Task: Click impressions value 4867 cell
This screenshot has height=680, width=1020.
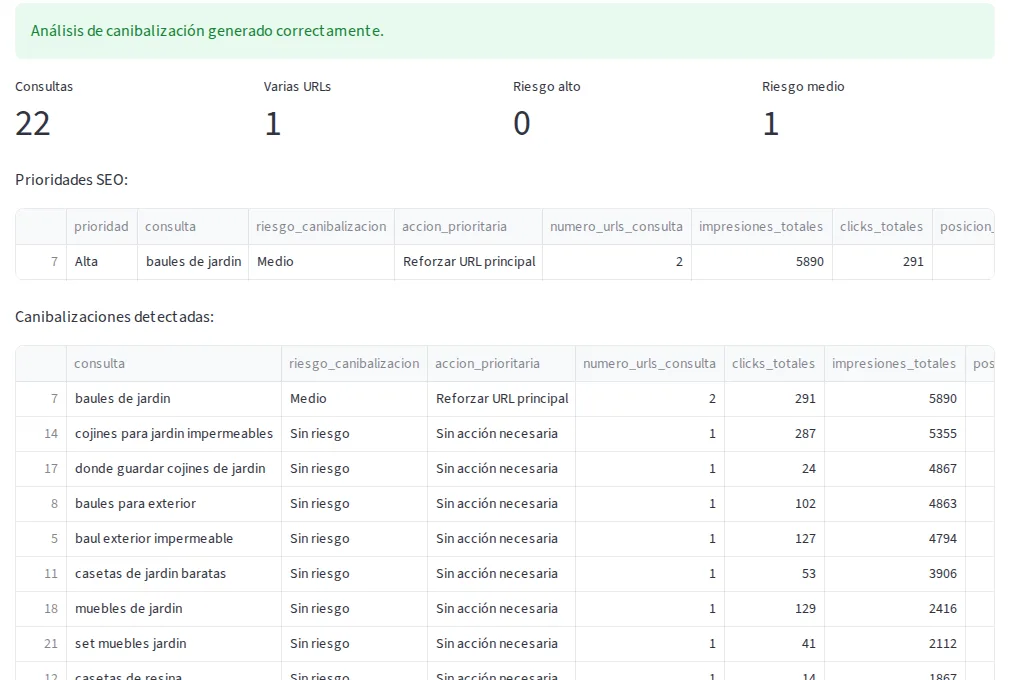Action: tap(895, 469)
